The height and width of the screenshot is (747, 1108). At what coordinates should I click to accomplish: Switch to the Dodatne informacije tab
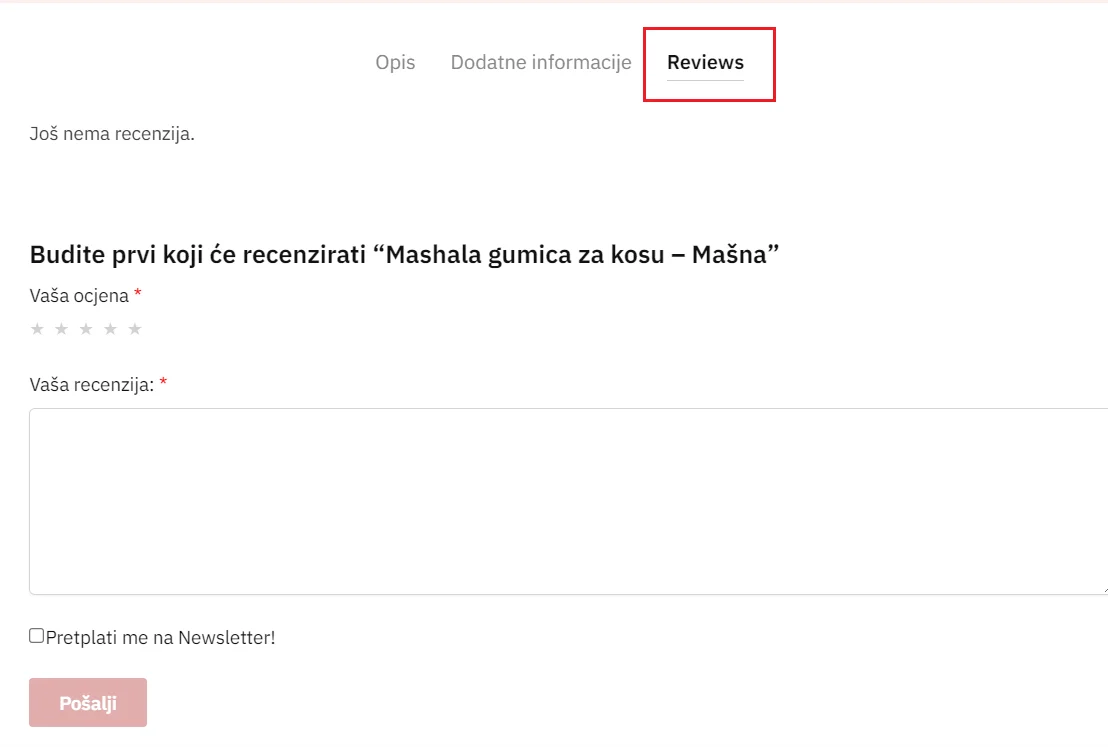point(541,62)
